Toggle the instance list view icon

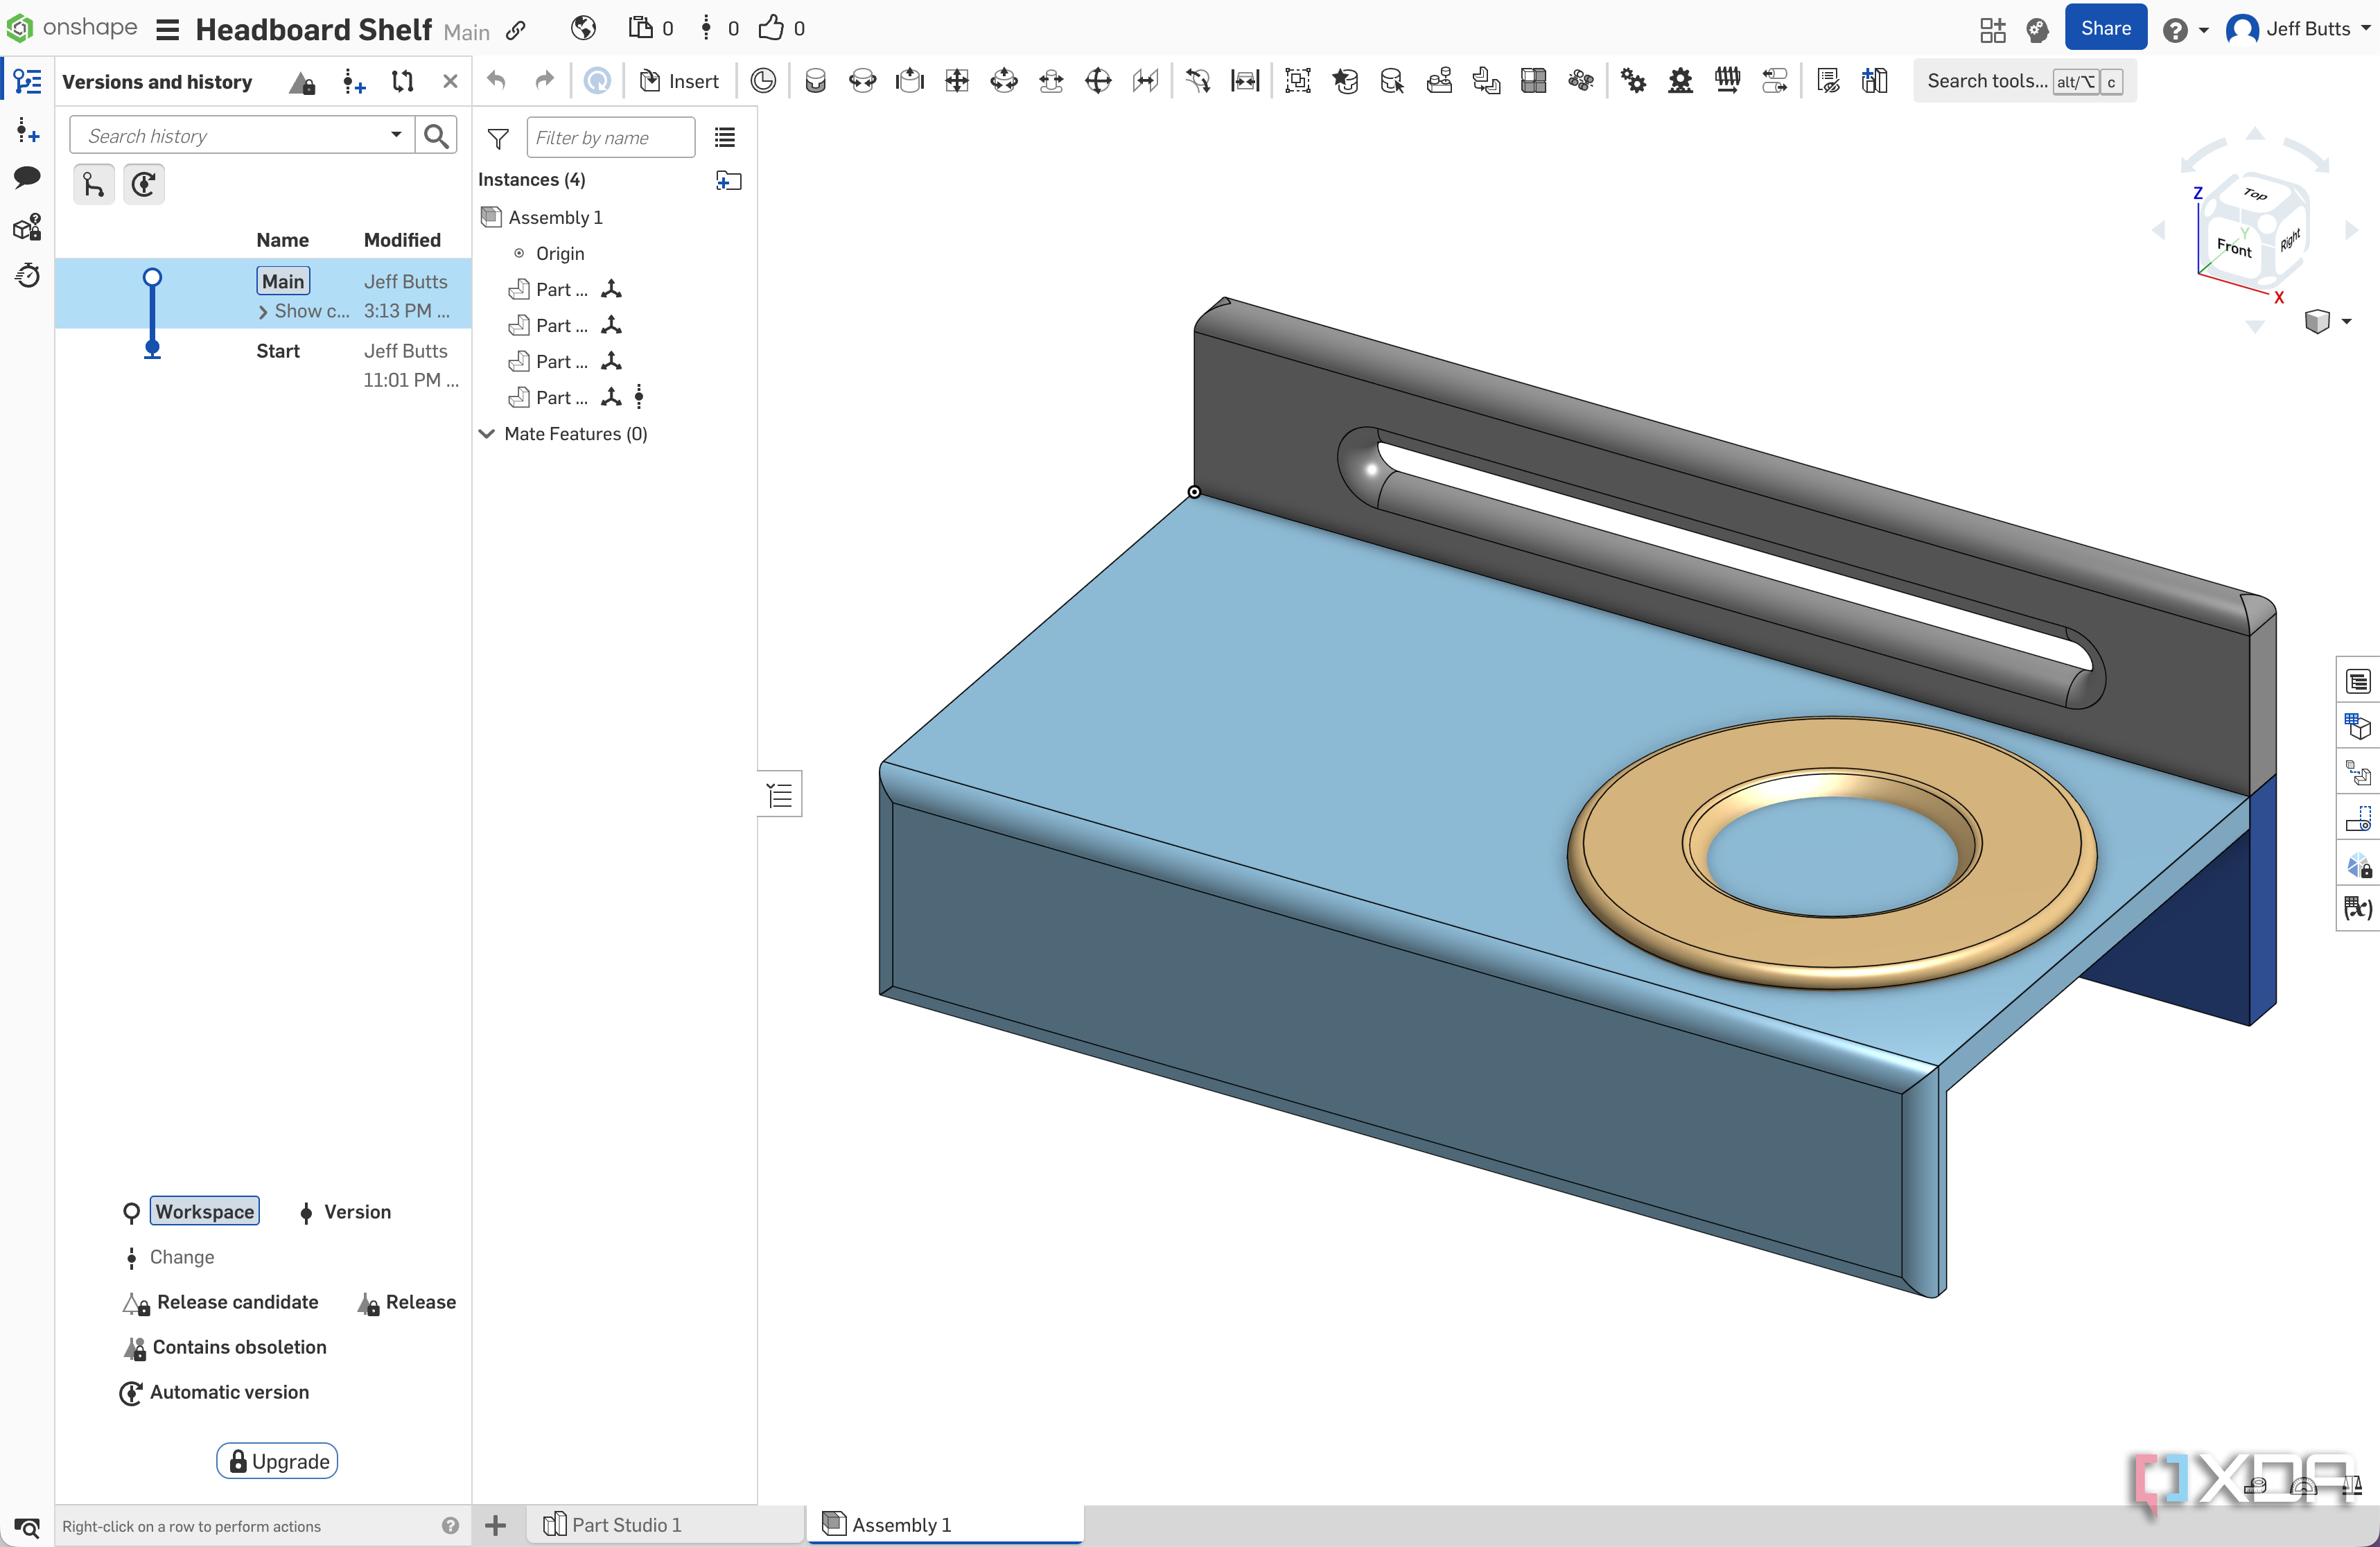pos(725,137)
